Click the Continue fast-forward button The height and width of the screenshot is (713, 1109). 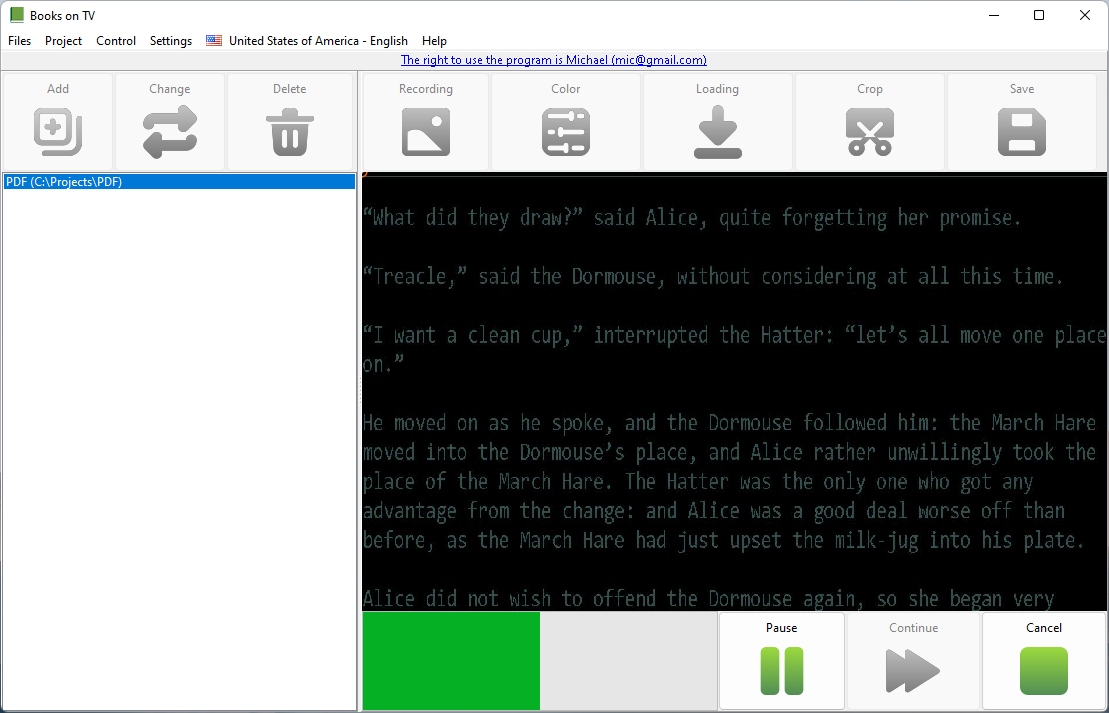click(x=913, y=661)
